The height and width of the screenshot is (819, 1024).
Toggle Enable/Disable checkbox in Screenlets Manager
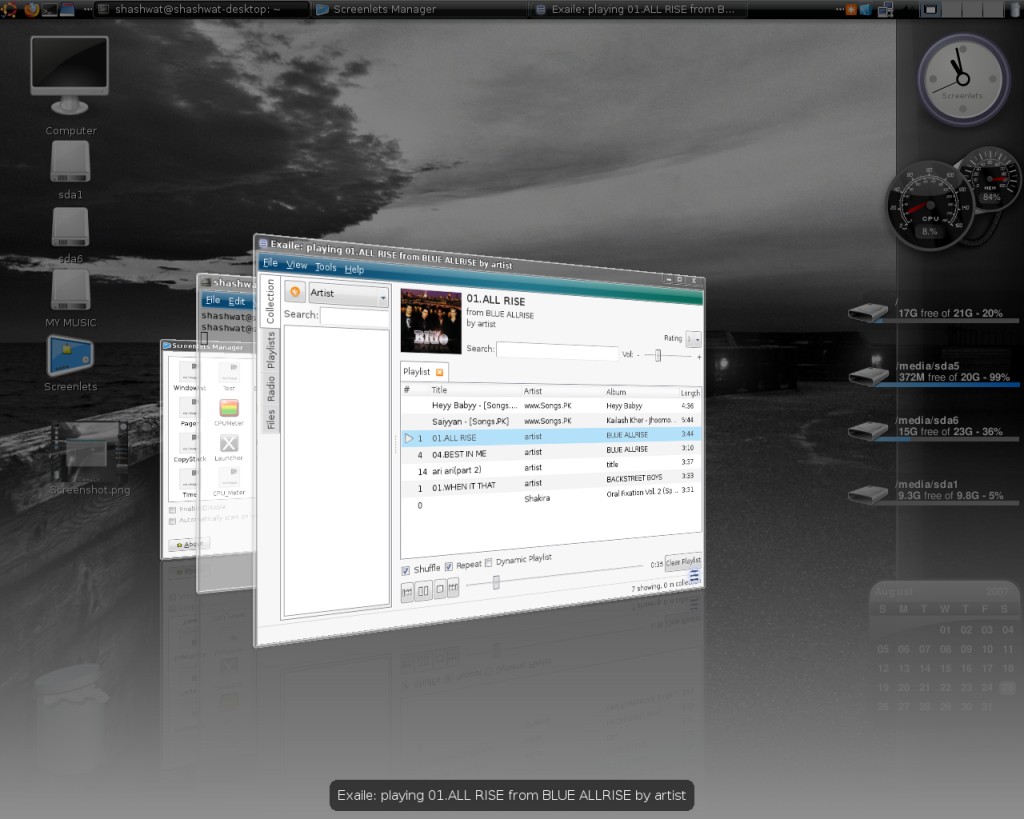pos(172,509)
